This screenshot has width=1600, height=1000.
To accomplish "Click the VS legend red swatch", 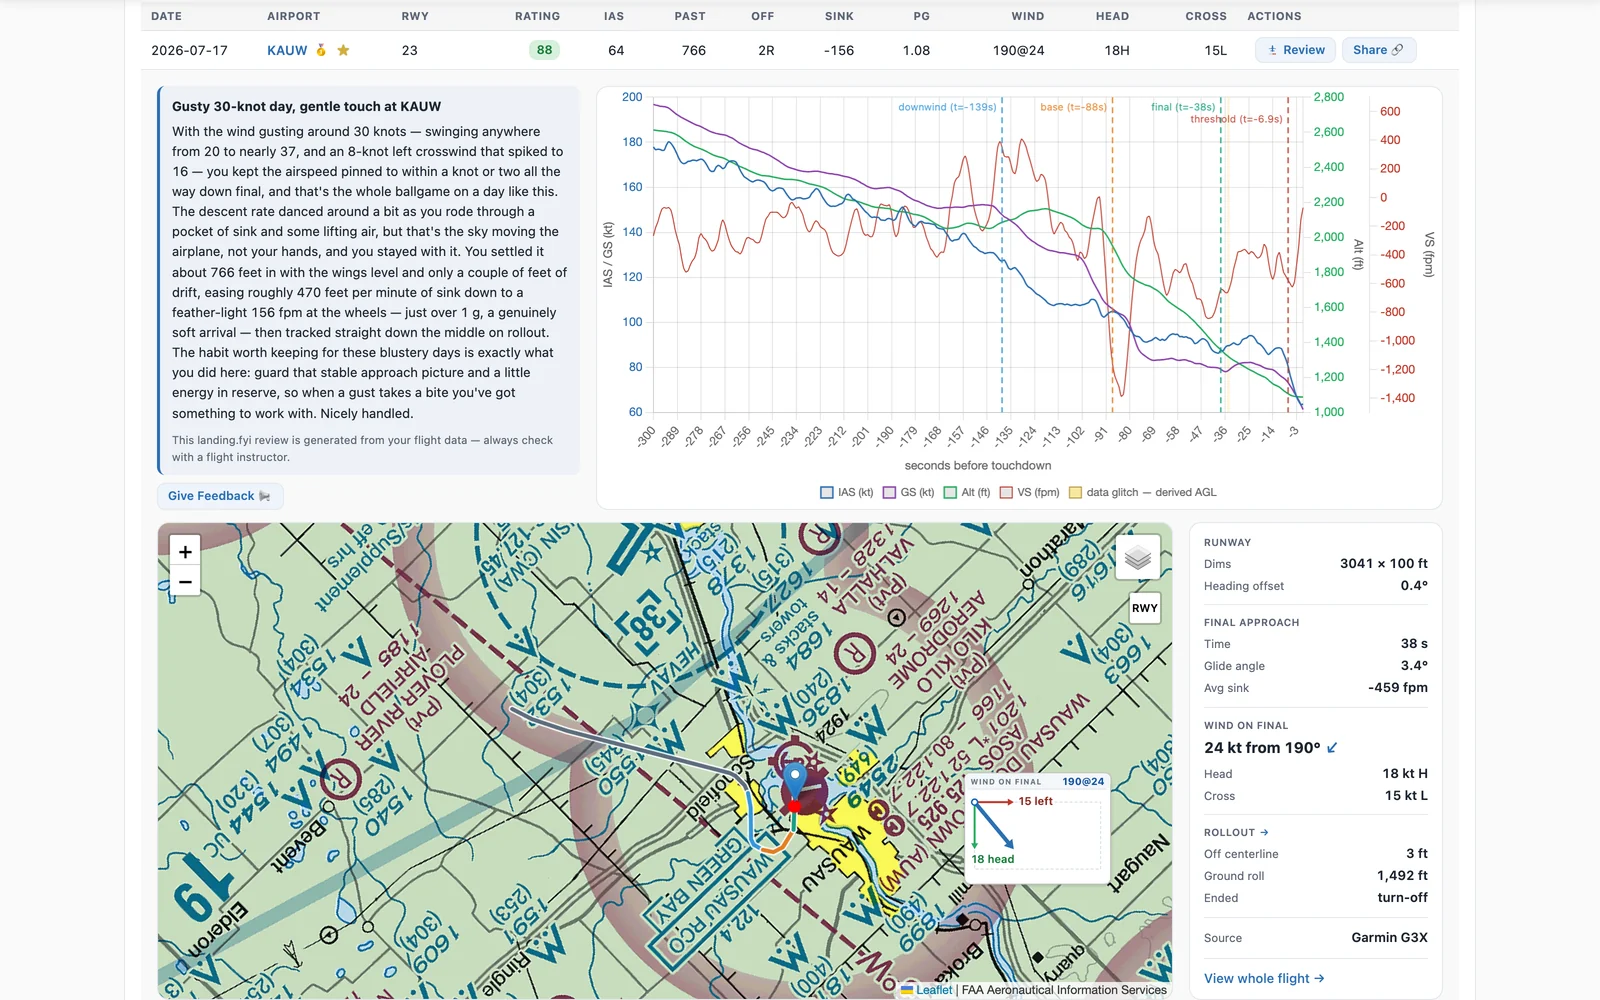I will point(1007,492).
